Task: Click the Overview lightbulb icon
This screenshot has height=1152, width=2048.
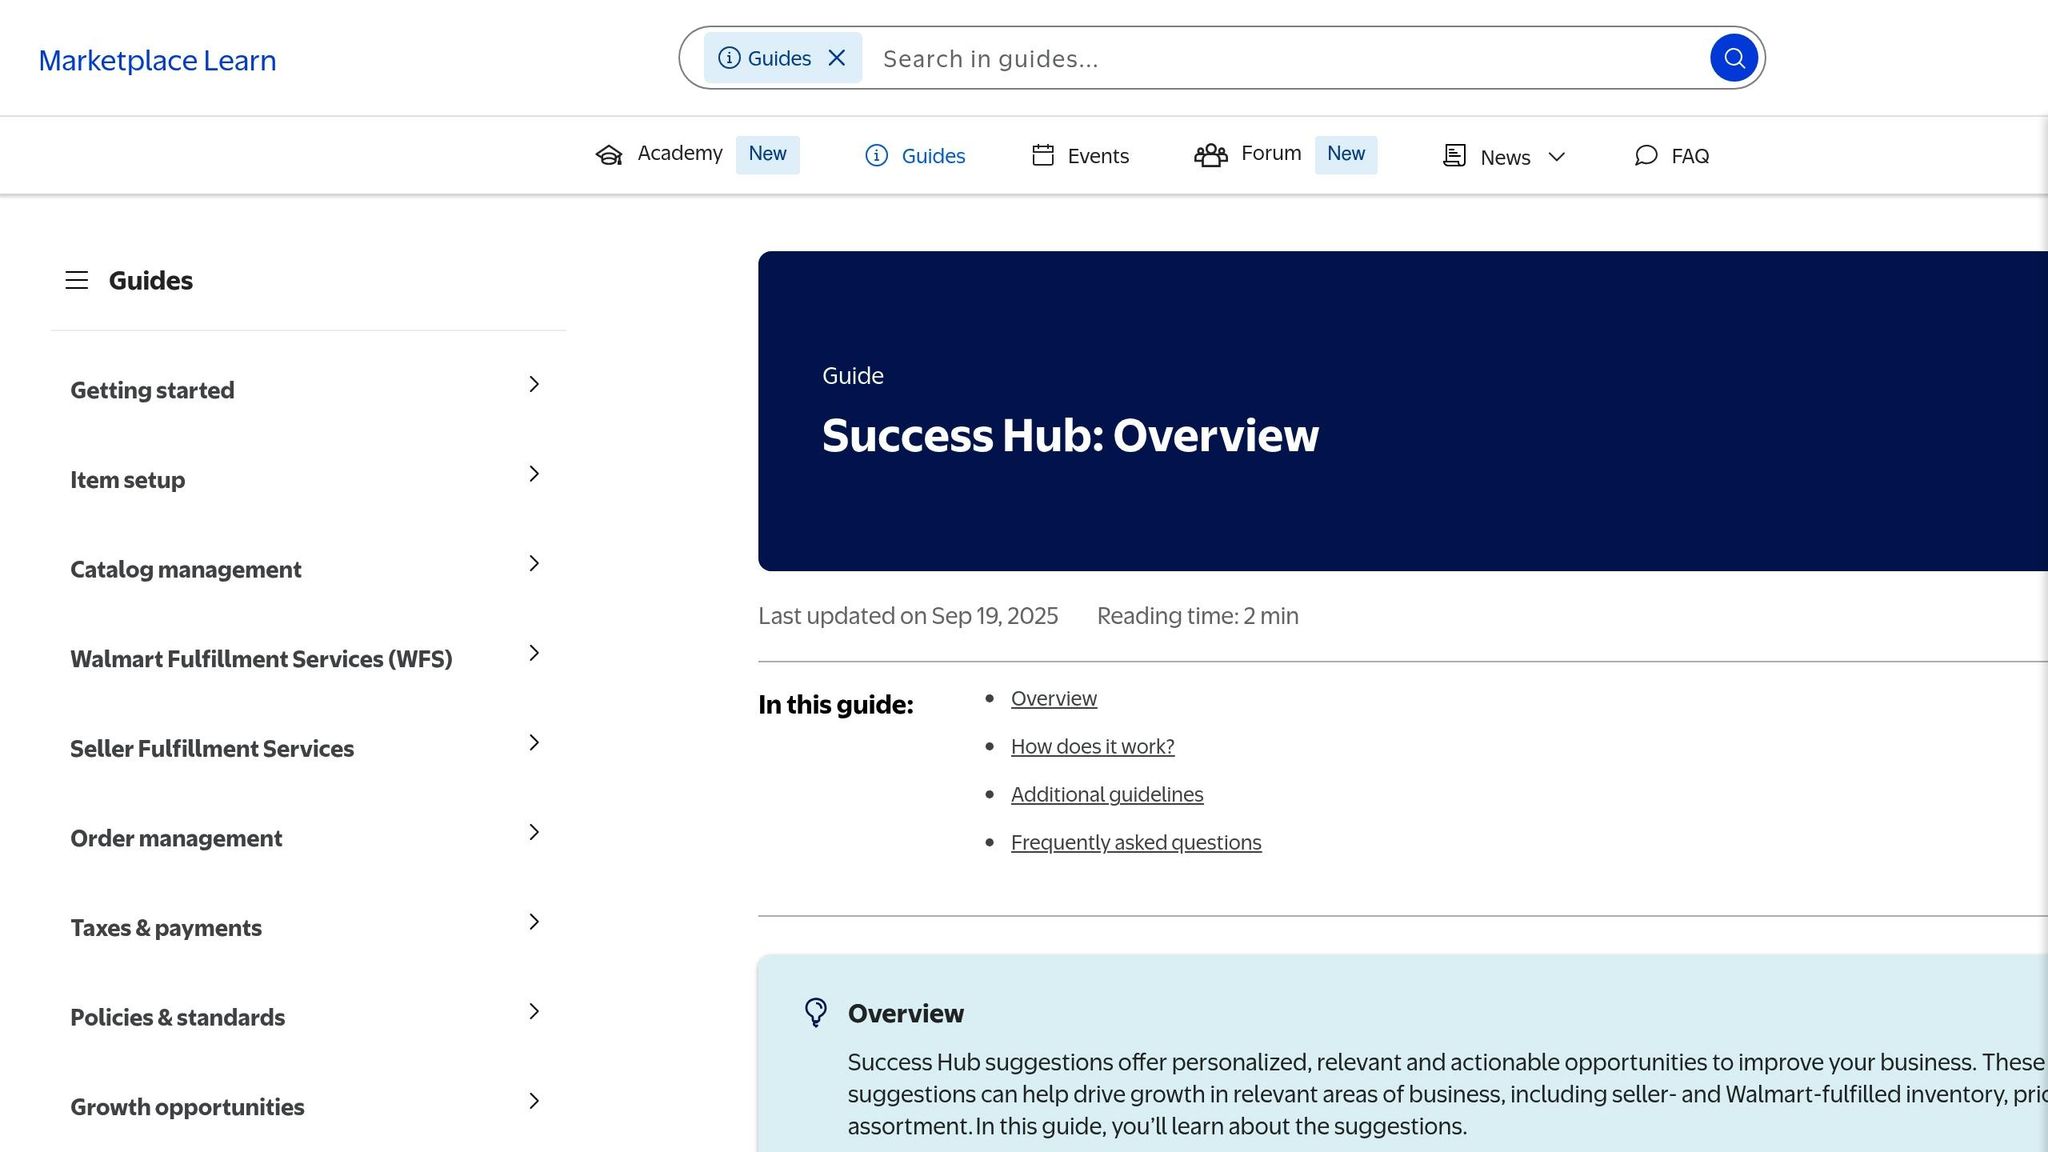Action: point(816,1012)
